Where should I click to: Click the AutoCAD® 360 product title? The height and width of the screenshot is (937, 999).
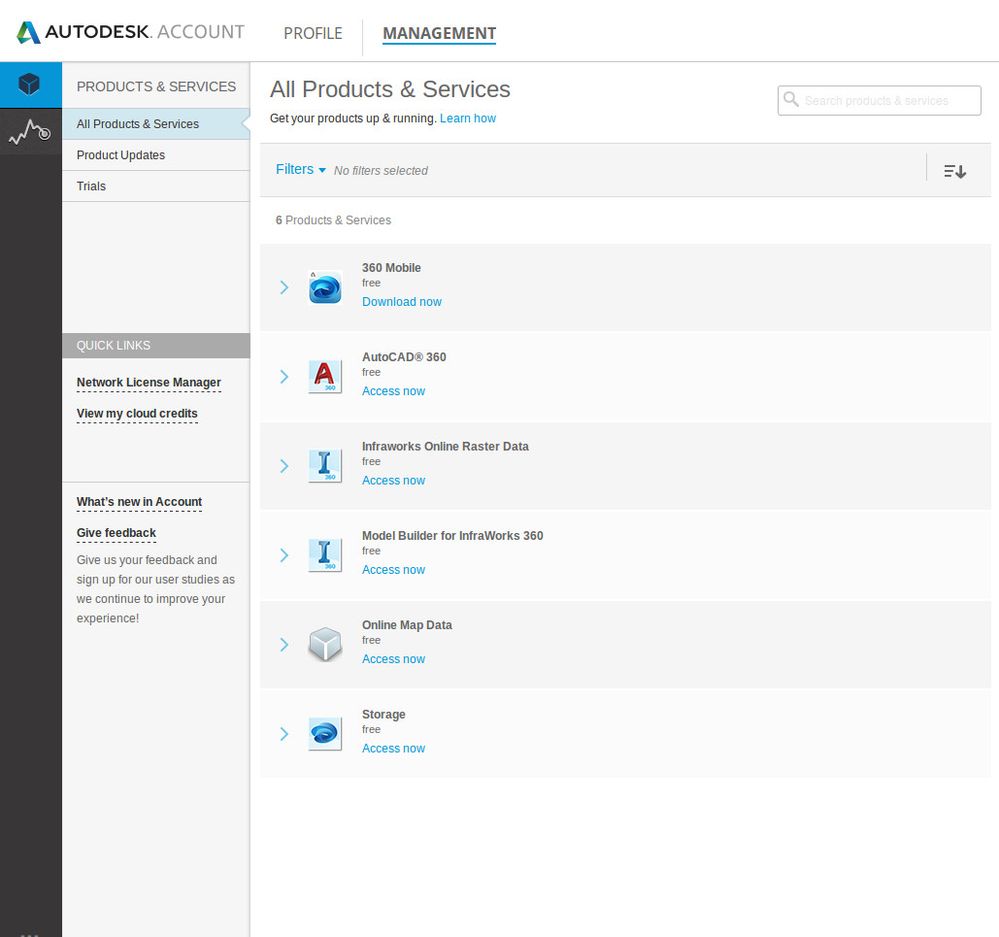[x=404, y=357]
